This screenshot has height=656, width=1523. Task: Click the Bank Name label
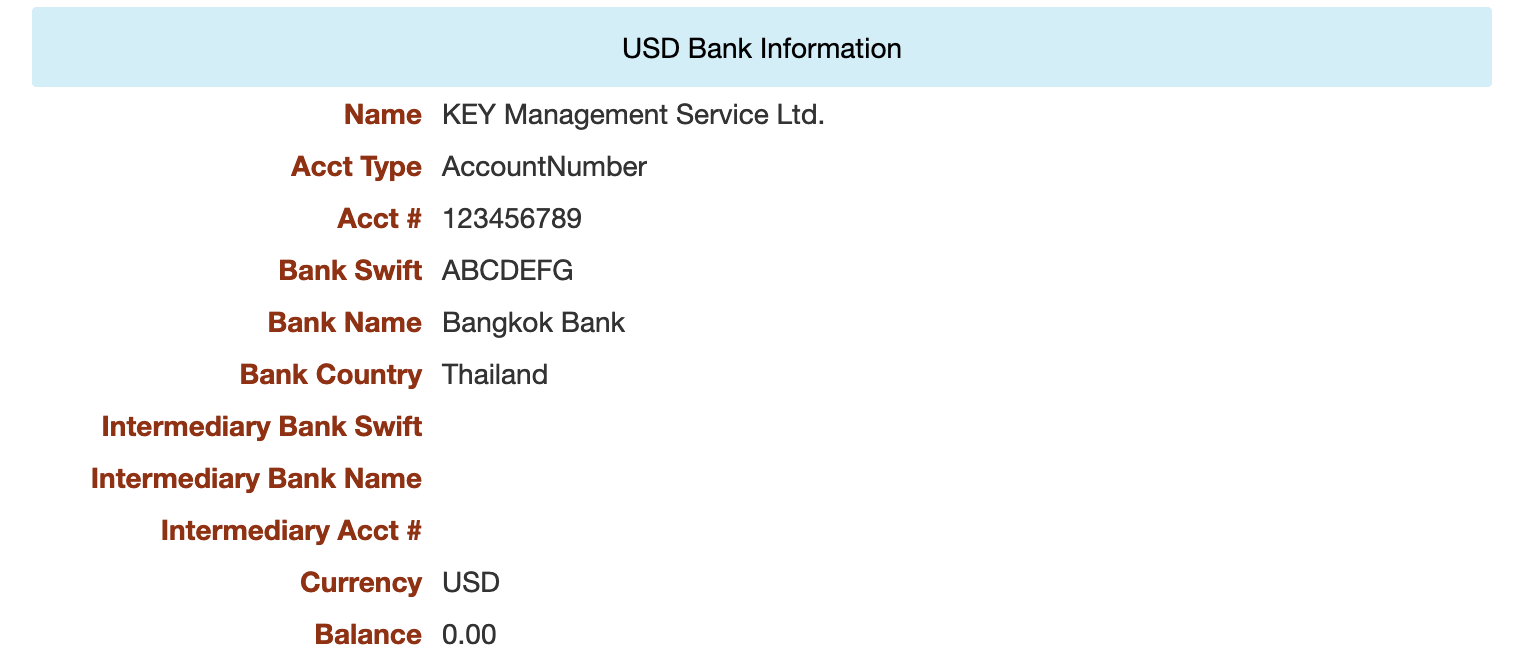(344, 323)
